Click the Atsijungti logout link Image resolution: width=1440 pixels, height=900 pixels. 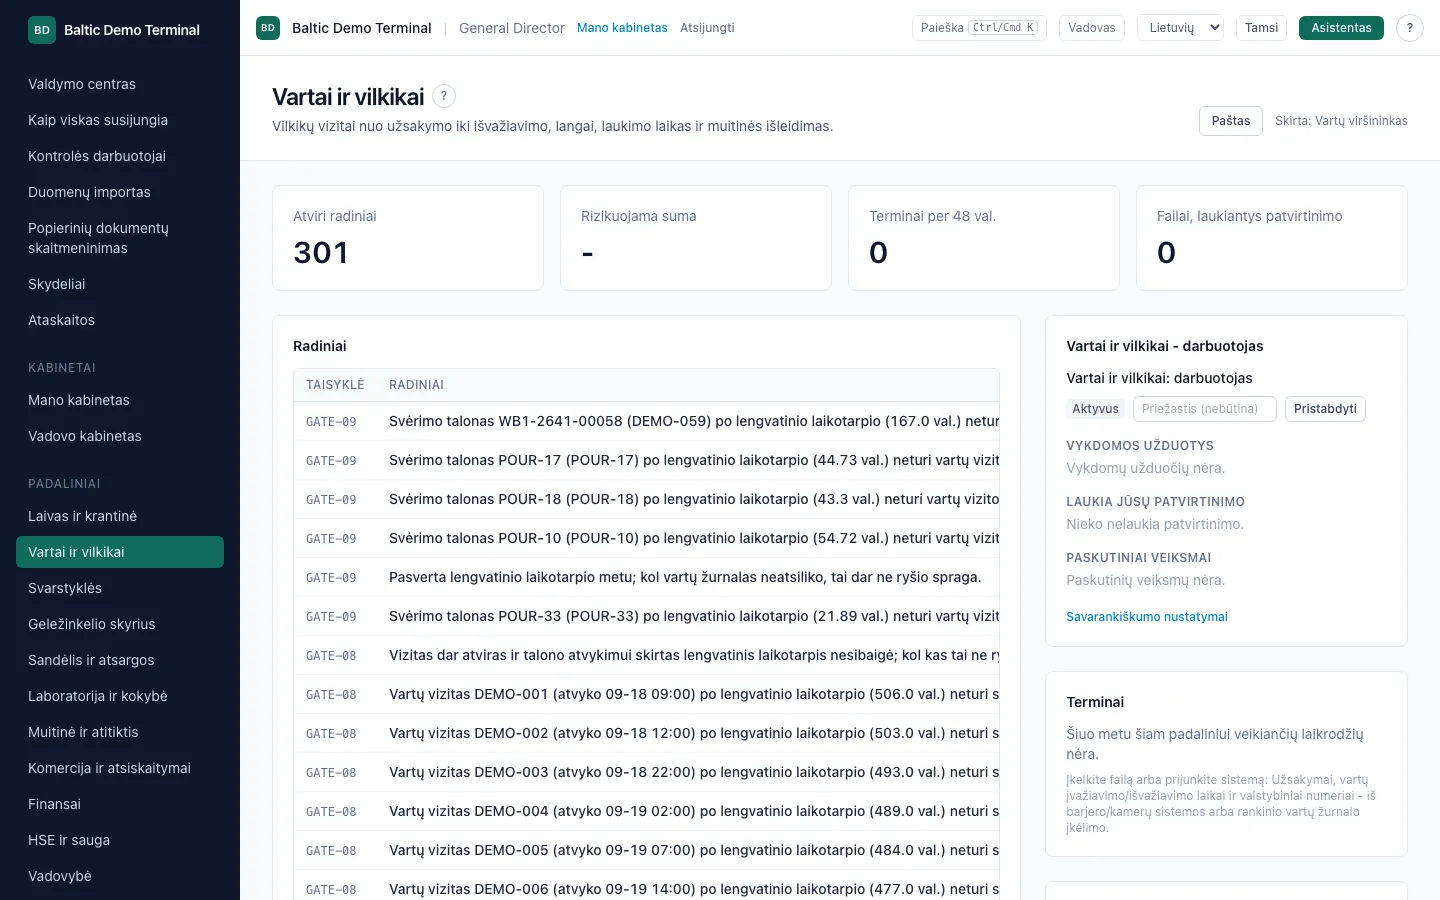click(707, 28)
